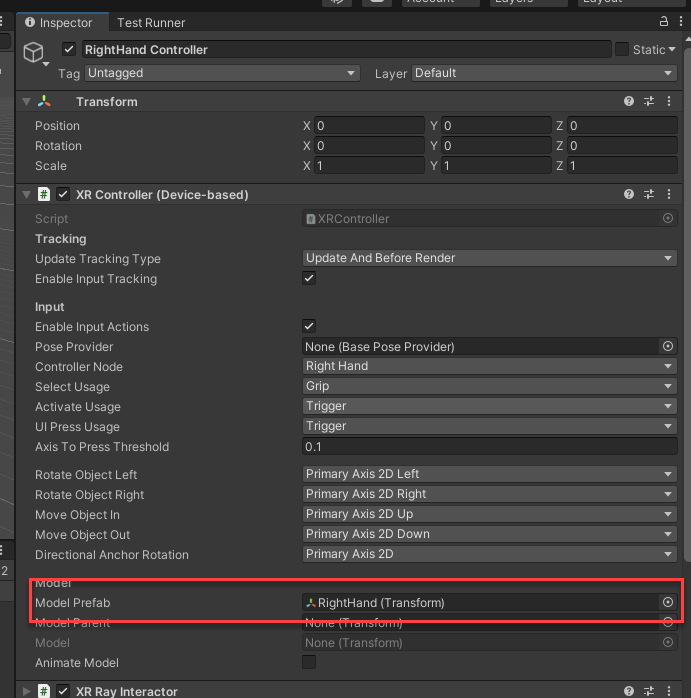Collapse the Transform component foldout
Screen dimensions: 691x698
click(26, 101)
